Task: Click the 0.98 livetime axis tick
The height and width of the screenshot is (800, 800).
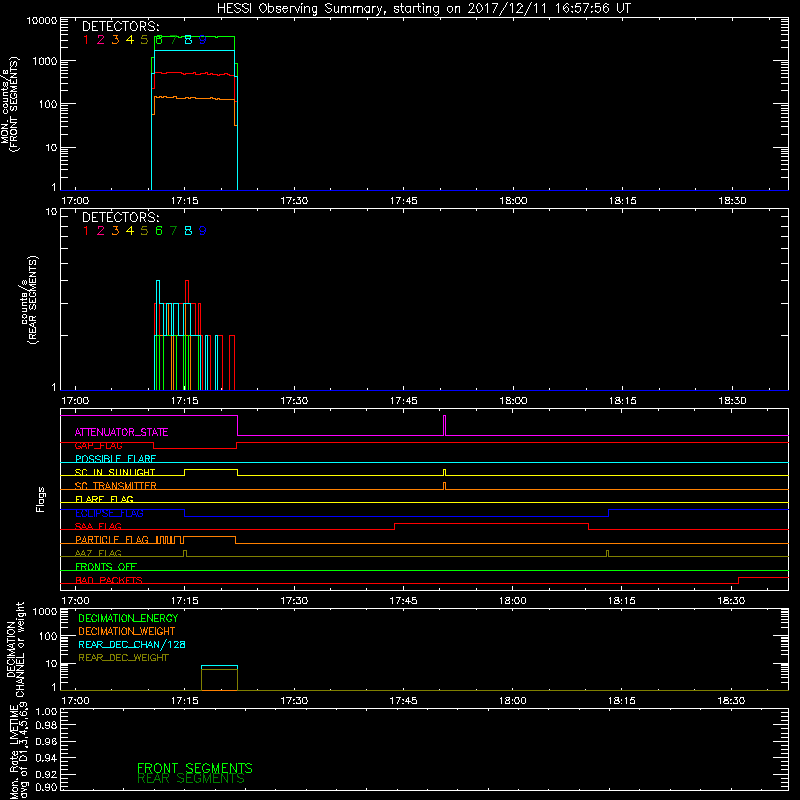Action: pos(46,725)
